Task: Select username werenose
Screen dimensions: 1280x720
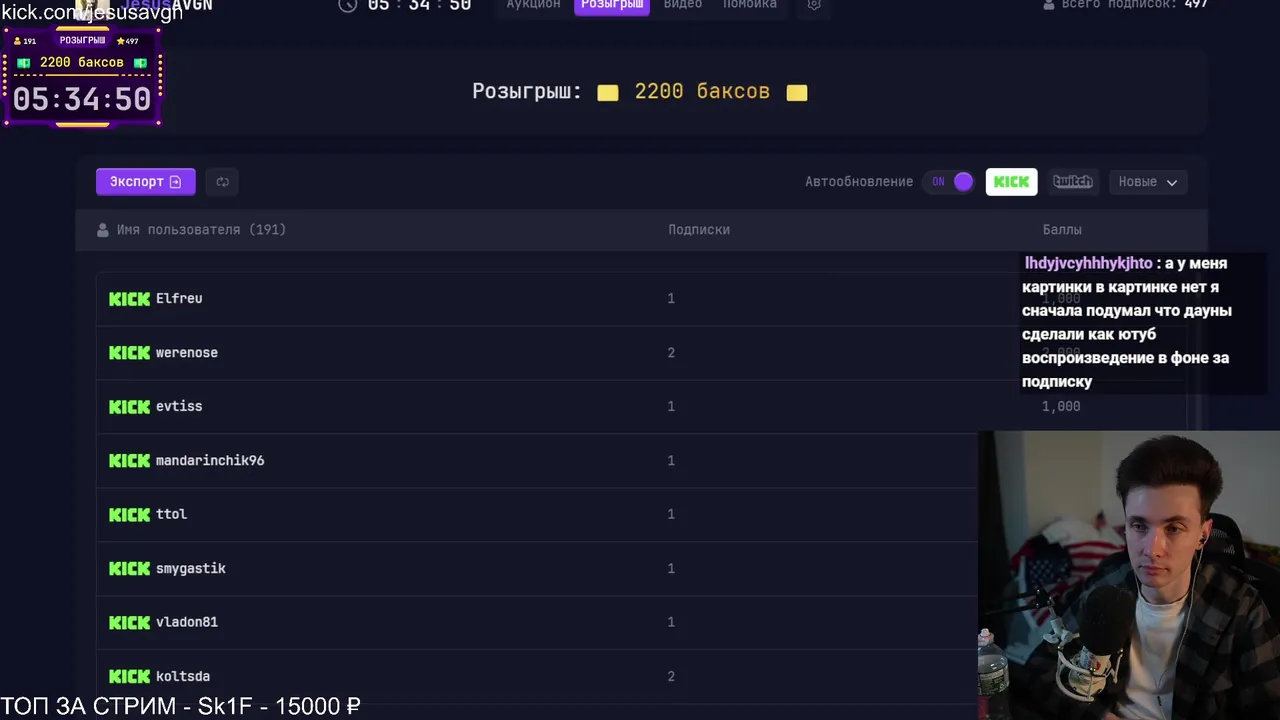Action: [187, 352]
